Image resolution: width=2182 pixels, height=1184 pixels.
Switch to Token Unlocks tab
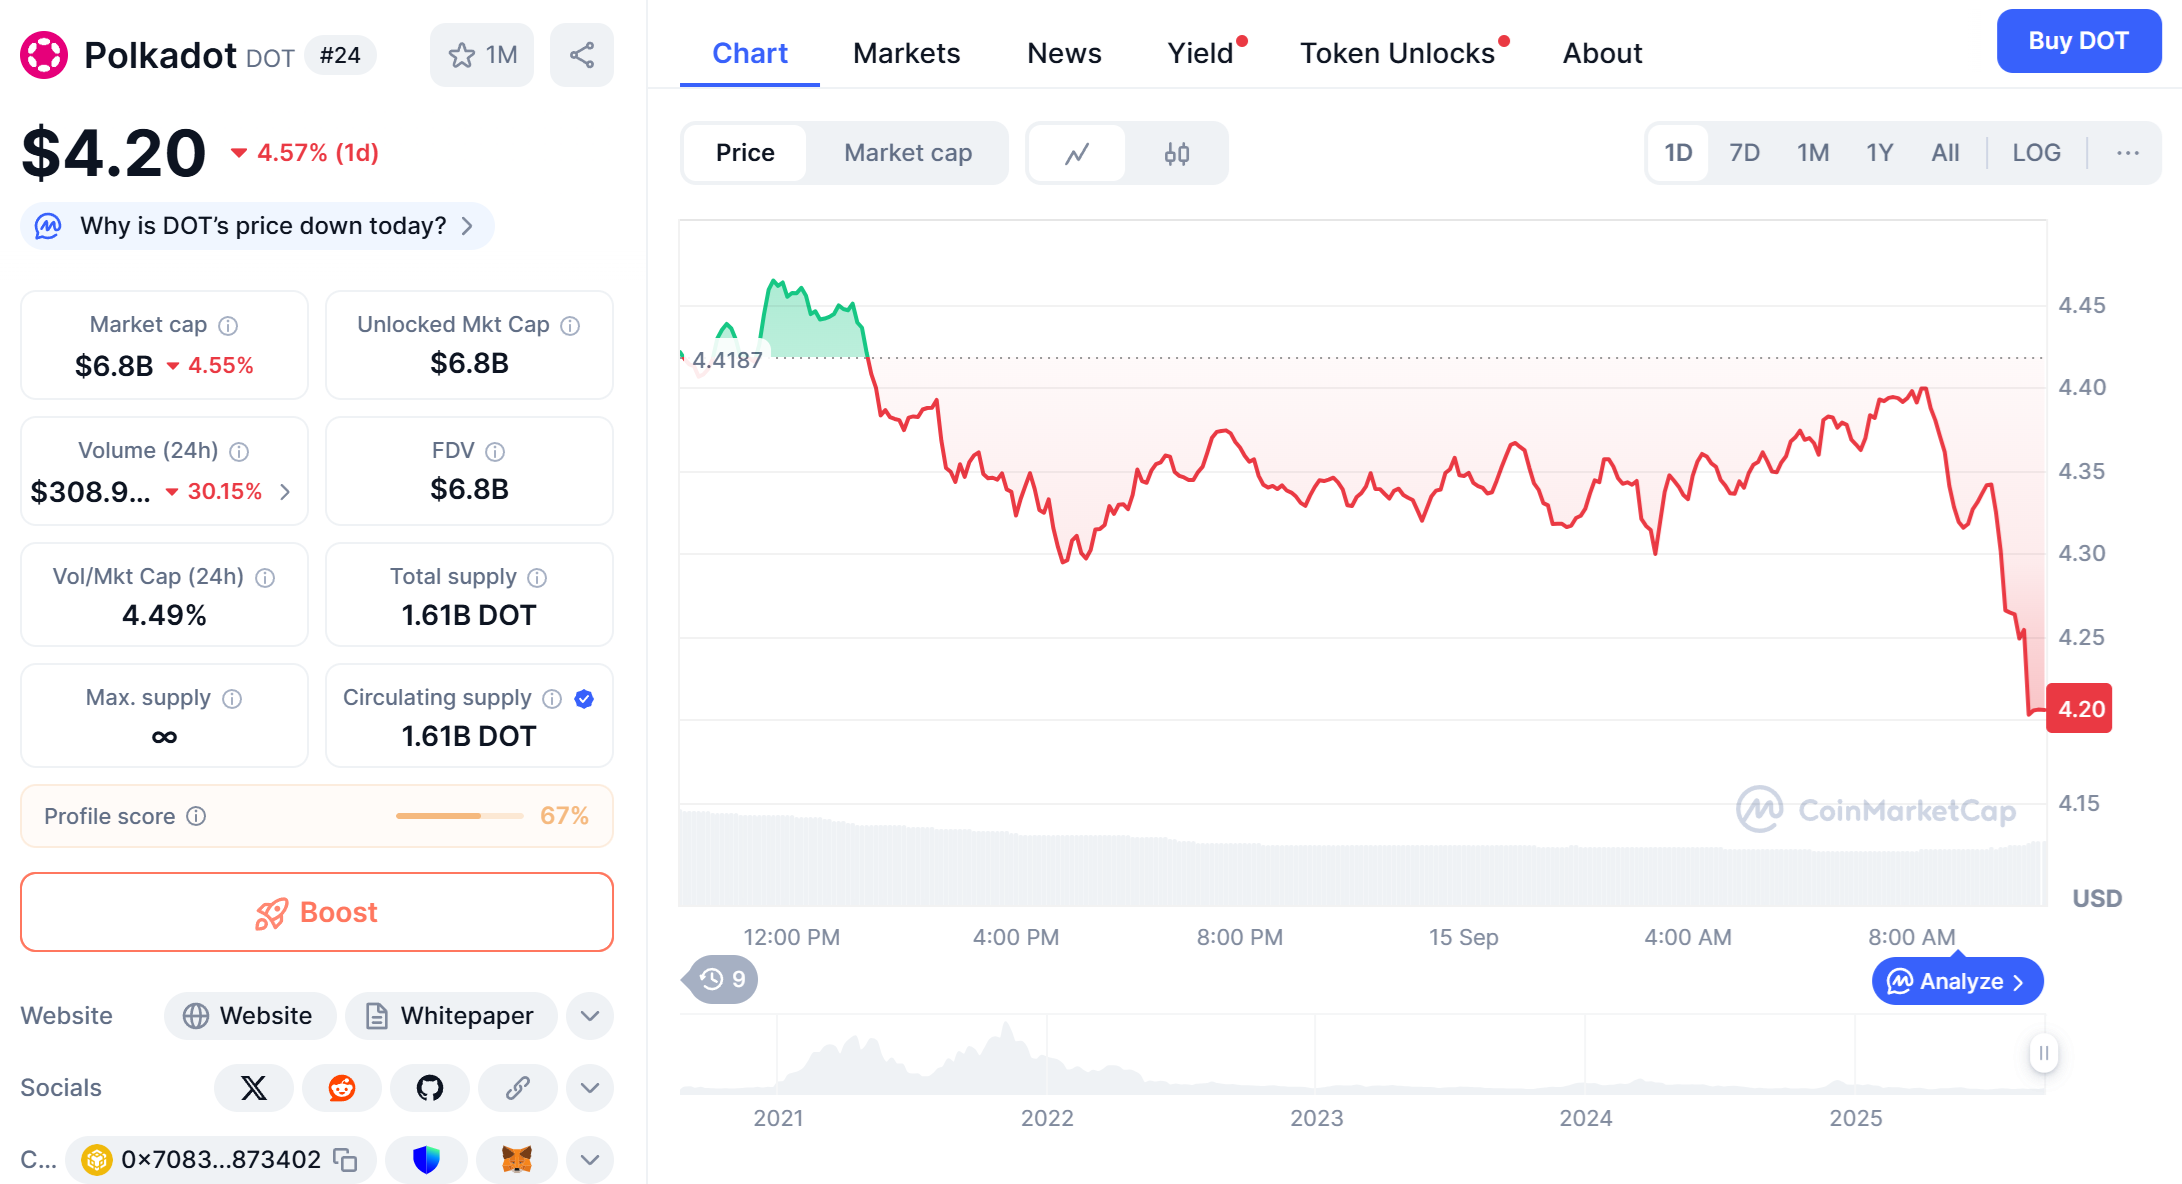click(1397, 53)
